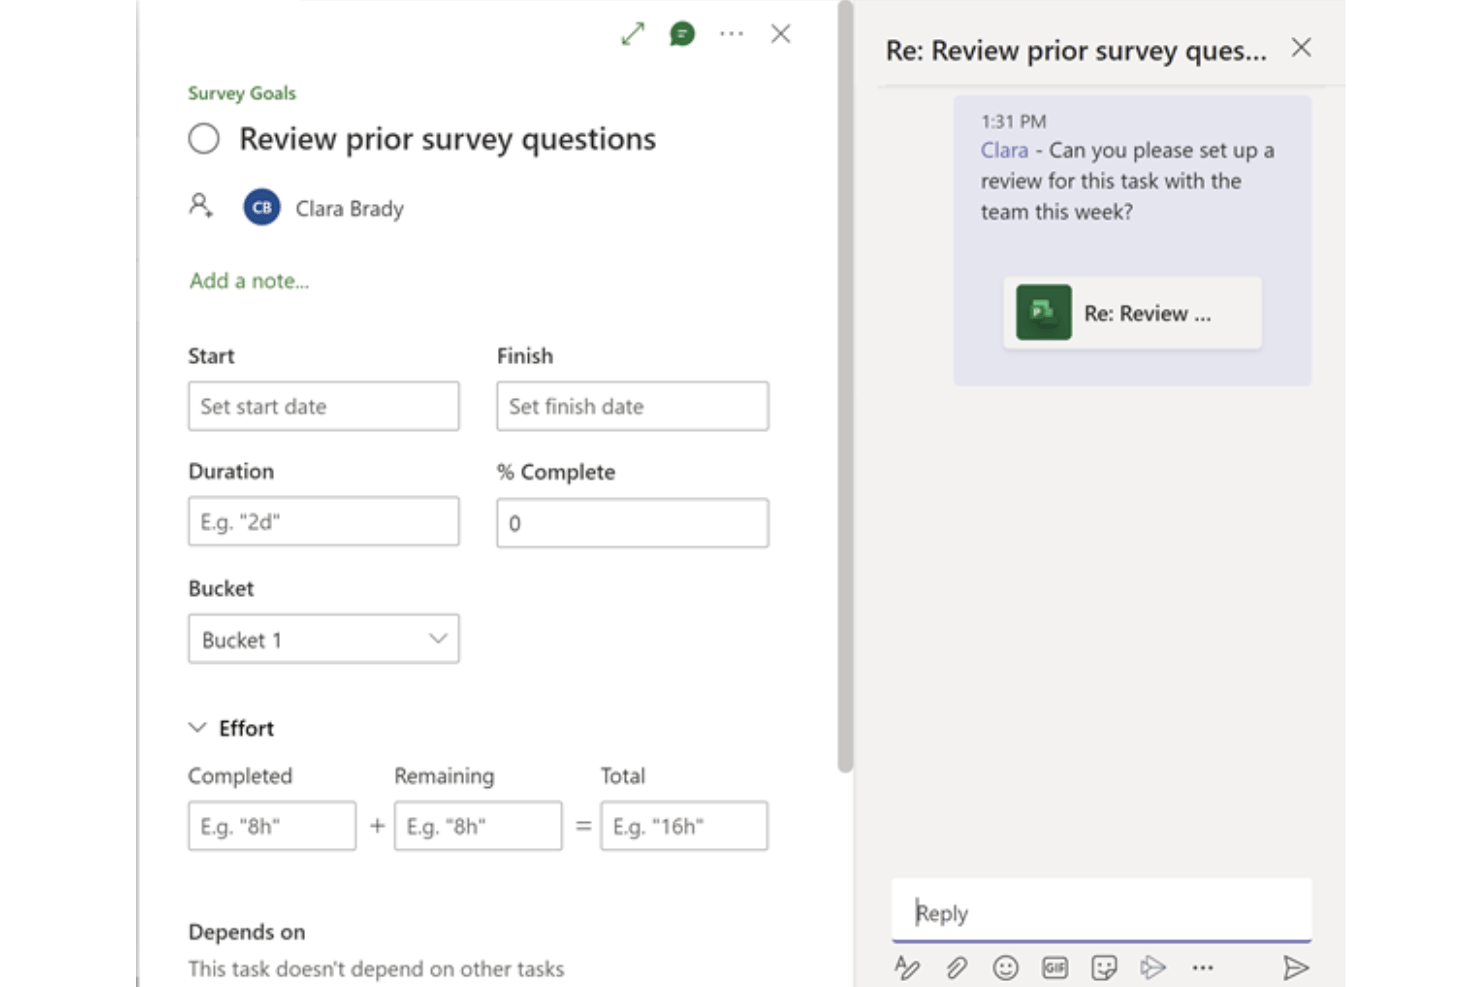This screenshot has width=1480, height=987.
Task: Open the Survey Goals project link
Action: pos(242,93)
